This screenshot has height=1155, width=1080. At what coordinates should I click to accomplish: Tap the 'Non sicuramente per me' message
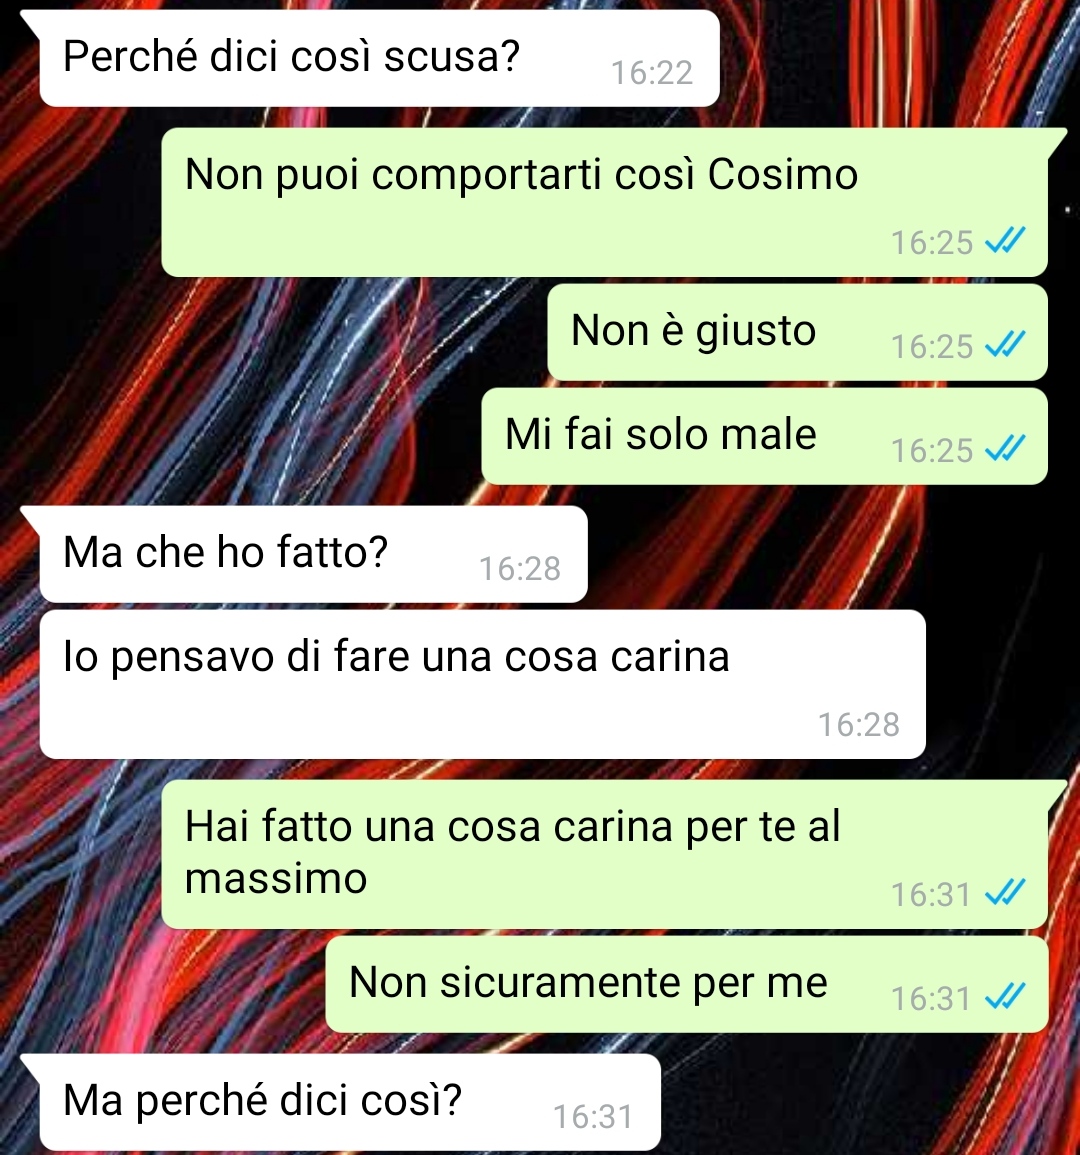(x=687, y=985)
